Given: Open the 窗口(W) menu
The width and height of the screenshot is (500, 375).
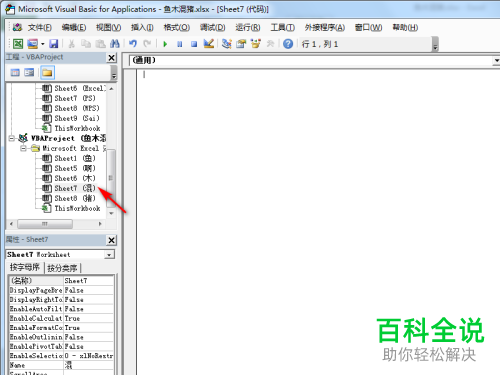Looking at the screenshot, I should pyautogui.click(x=368, y=27).
